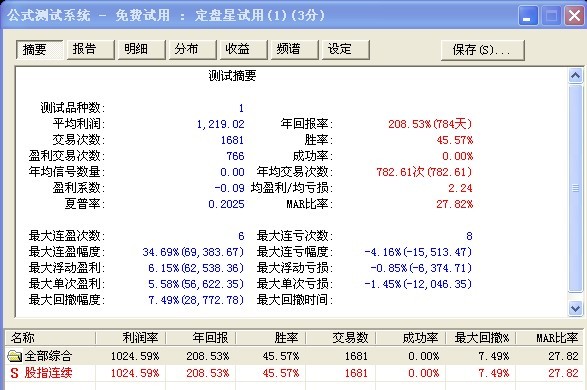Click 1024.59% in the 股指连续 row
The image size is (587, 390).
click(x=135, y=373)
